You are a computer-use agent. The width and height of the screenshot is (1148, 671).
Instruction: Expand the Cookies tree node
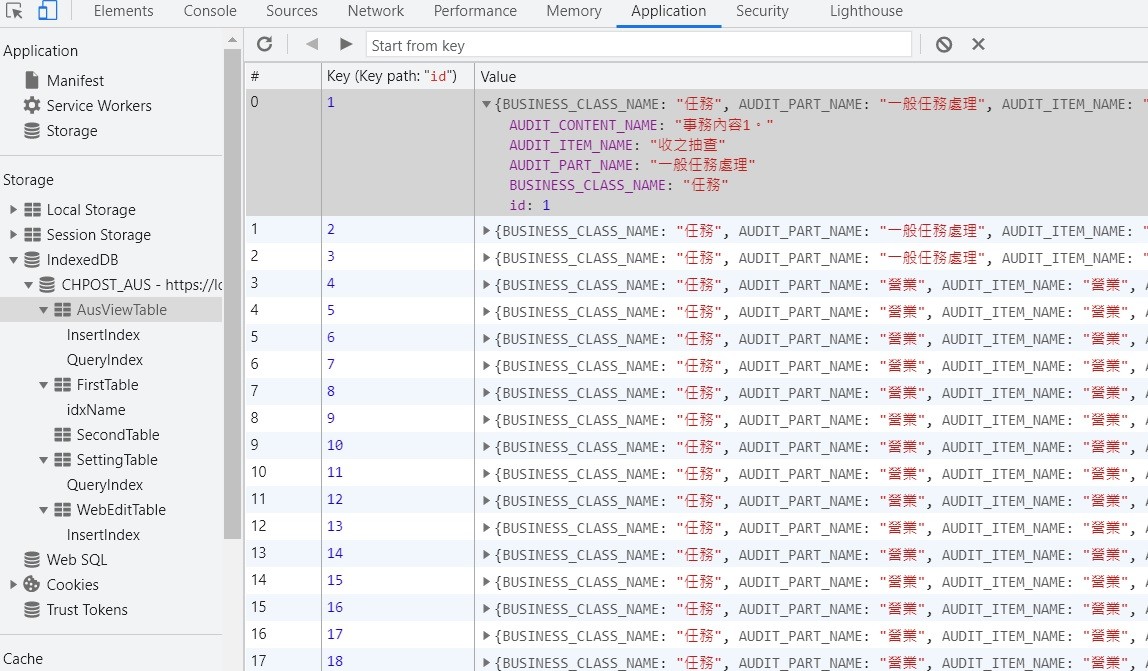pos(13,585)
